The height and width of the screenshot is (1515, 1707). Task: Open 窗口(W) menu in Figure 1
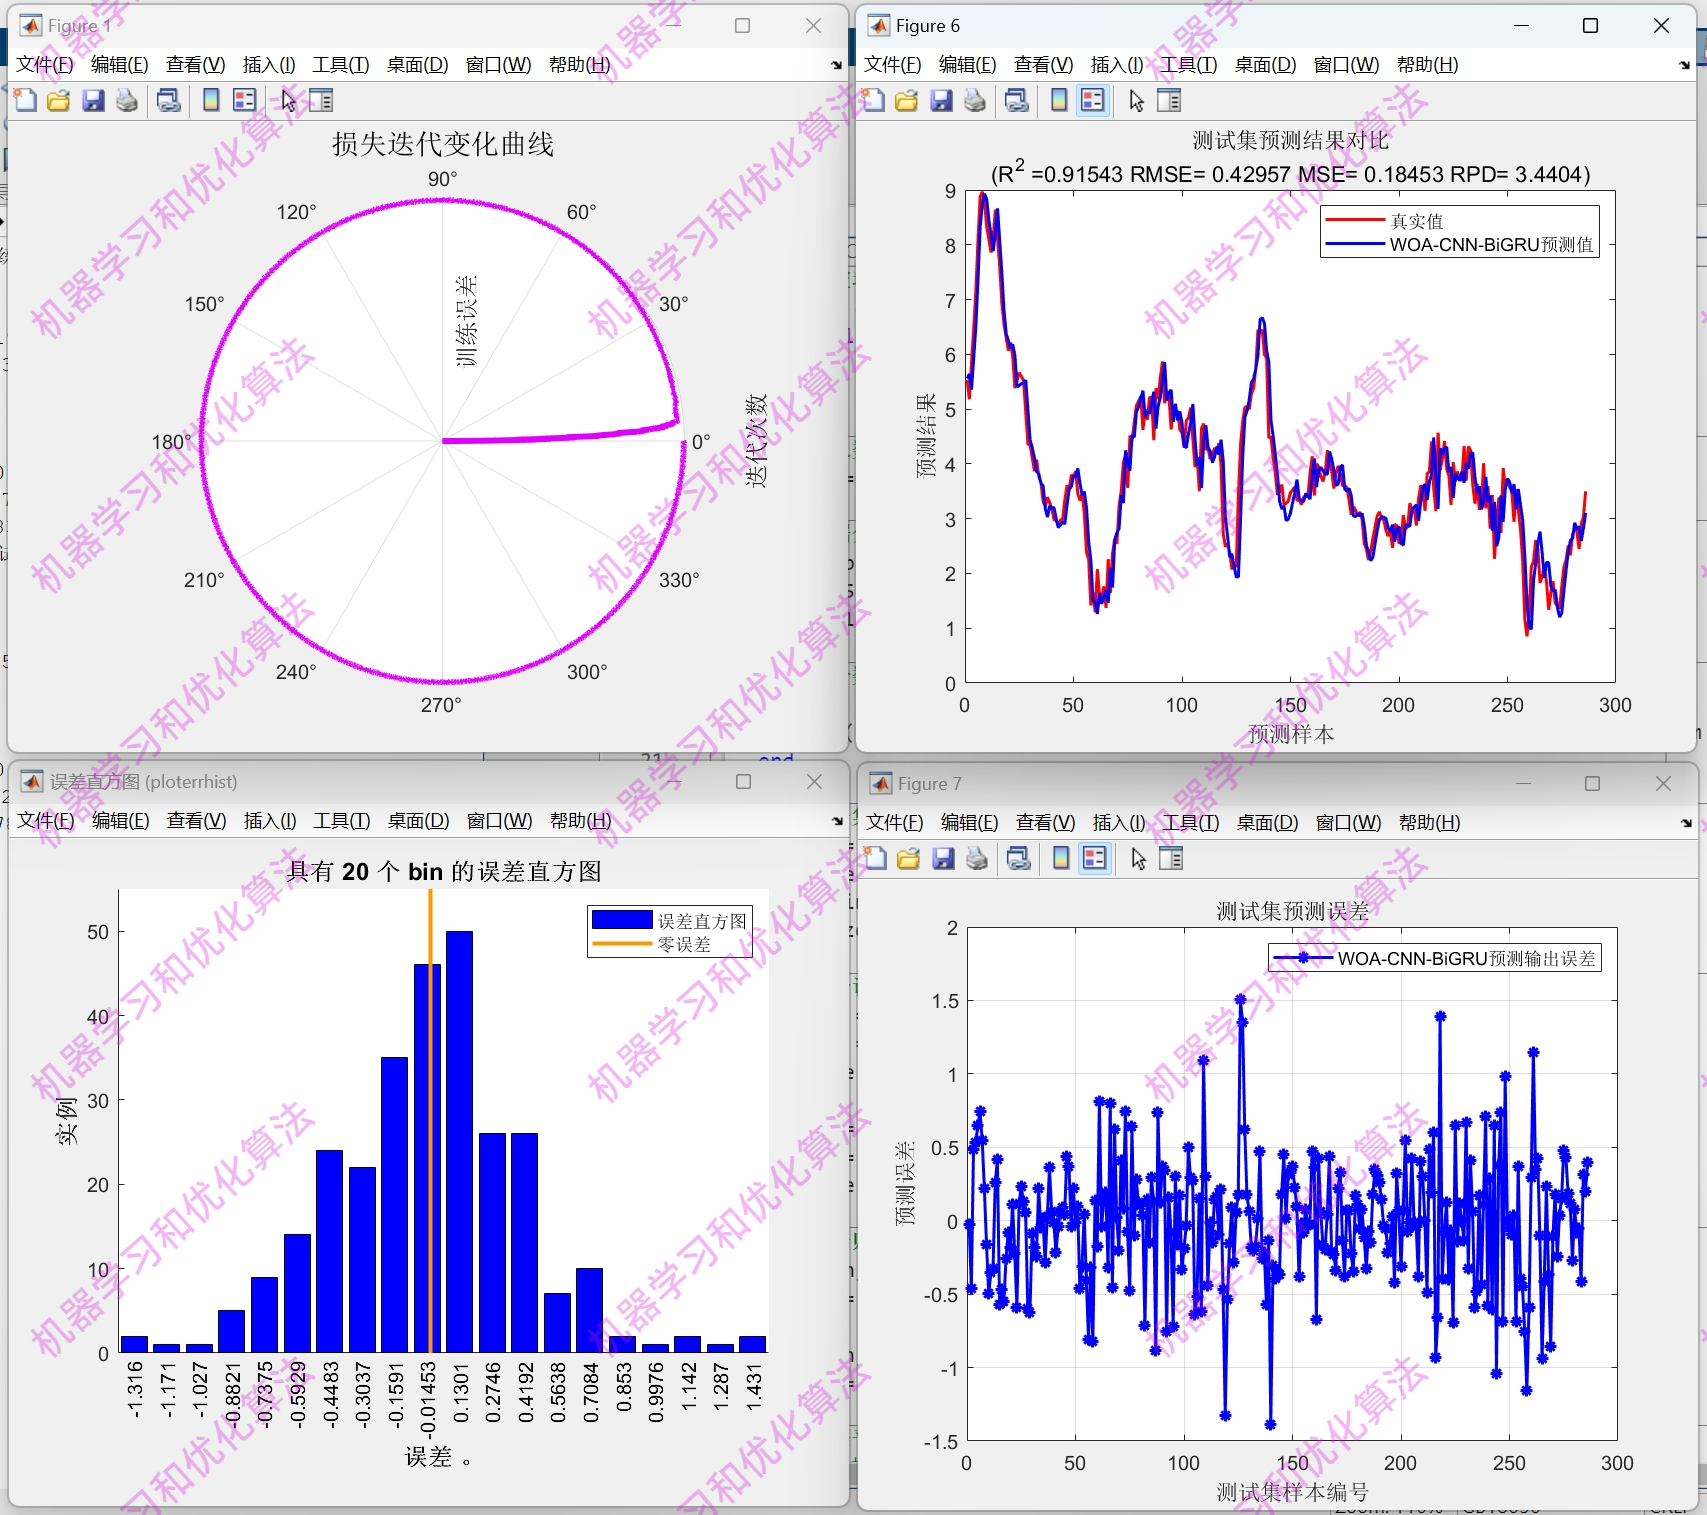coord(499,65)
